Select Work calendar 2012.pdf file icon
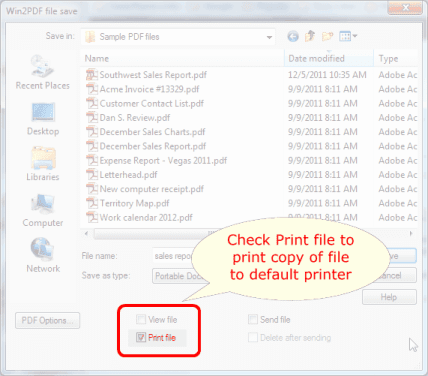This screenshot has width=428, height=376. click(x=92, y=218)
